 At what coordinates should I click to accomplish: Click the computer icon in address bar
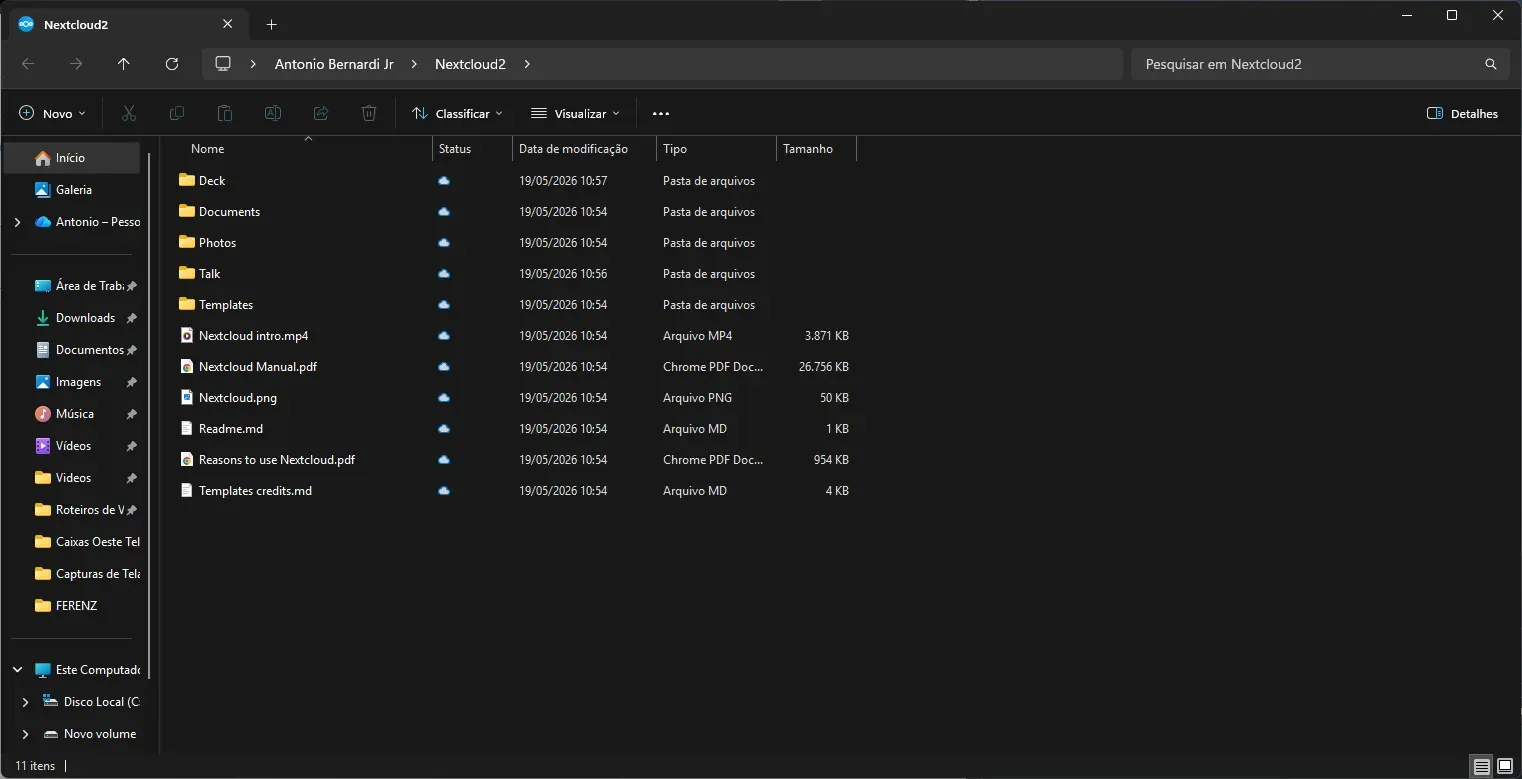coord(223,64)
